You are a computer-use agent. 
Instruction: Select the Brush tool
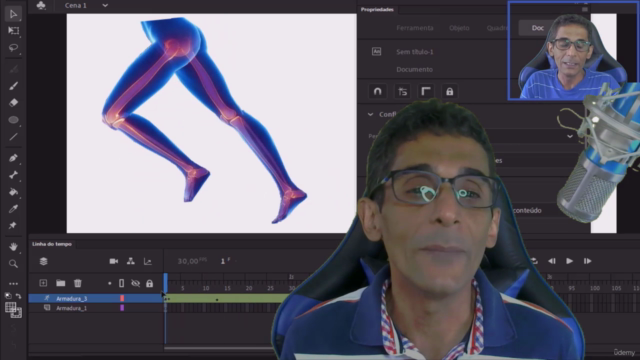13,86
